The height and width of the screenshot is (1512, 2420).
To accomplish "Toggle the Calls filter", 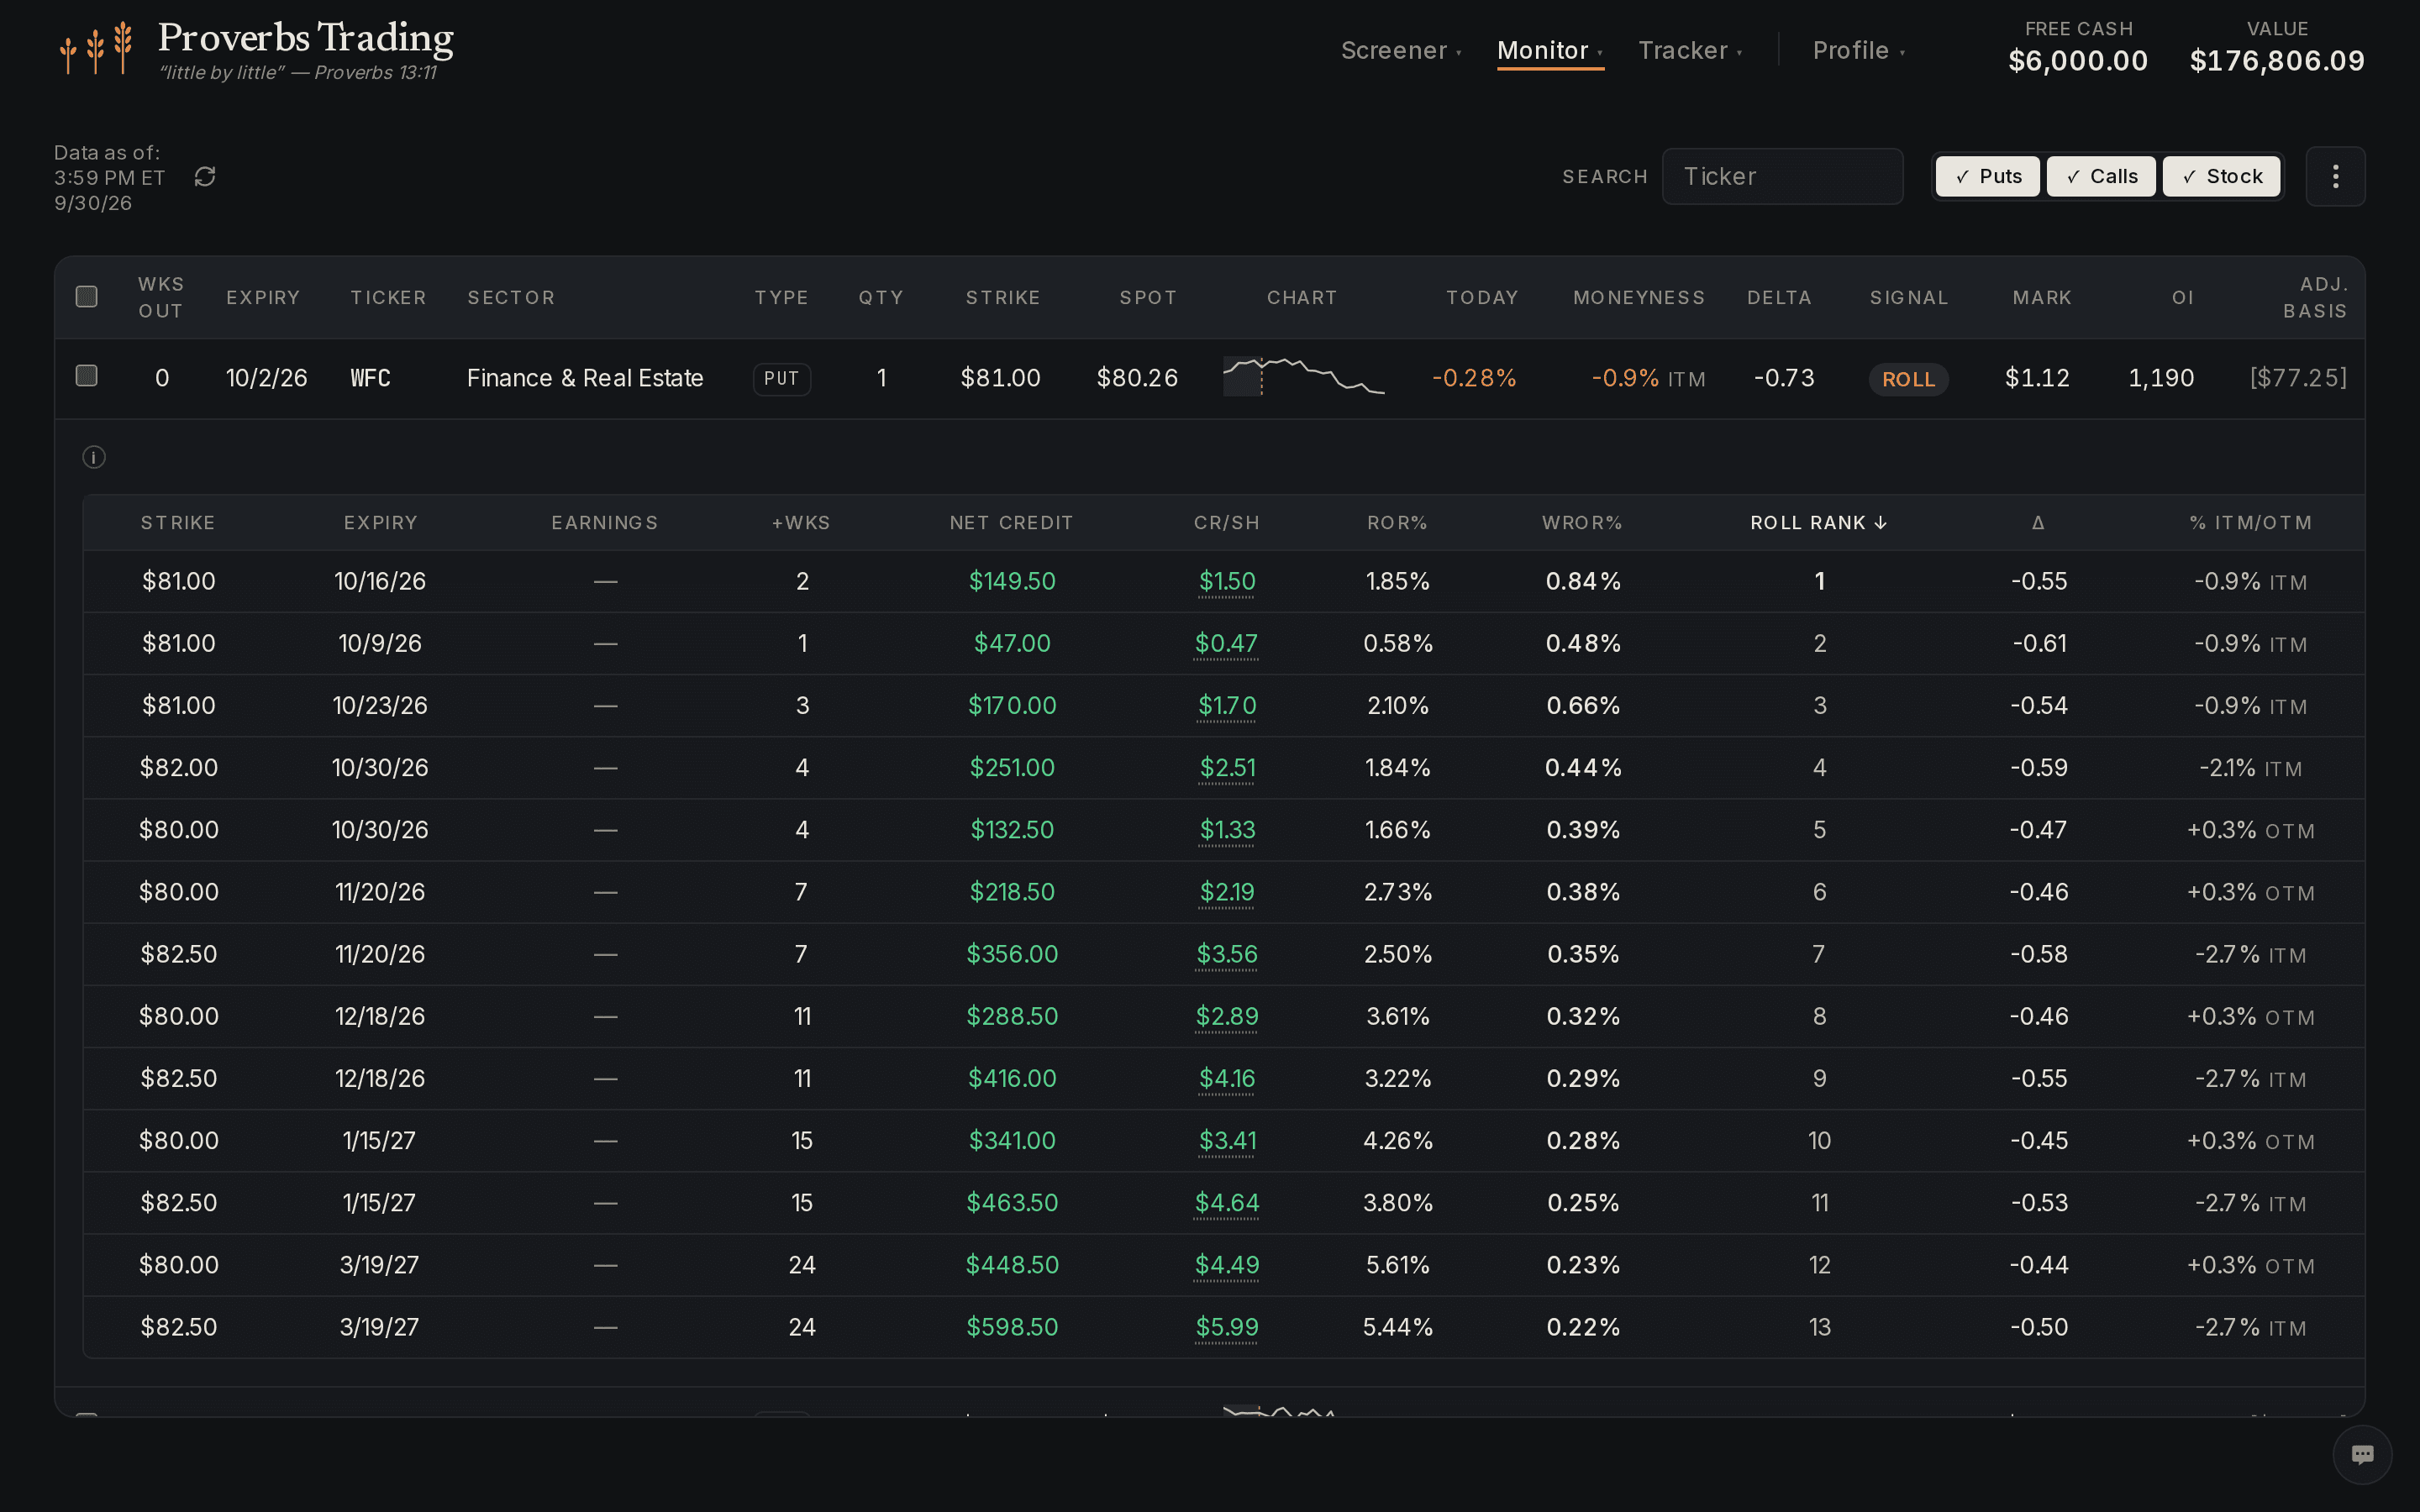I will click(x=2101, y=177).
